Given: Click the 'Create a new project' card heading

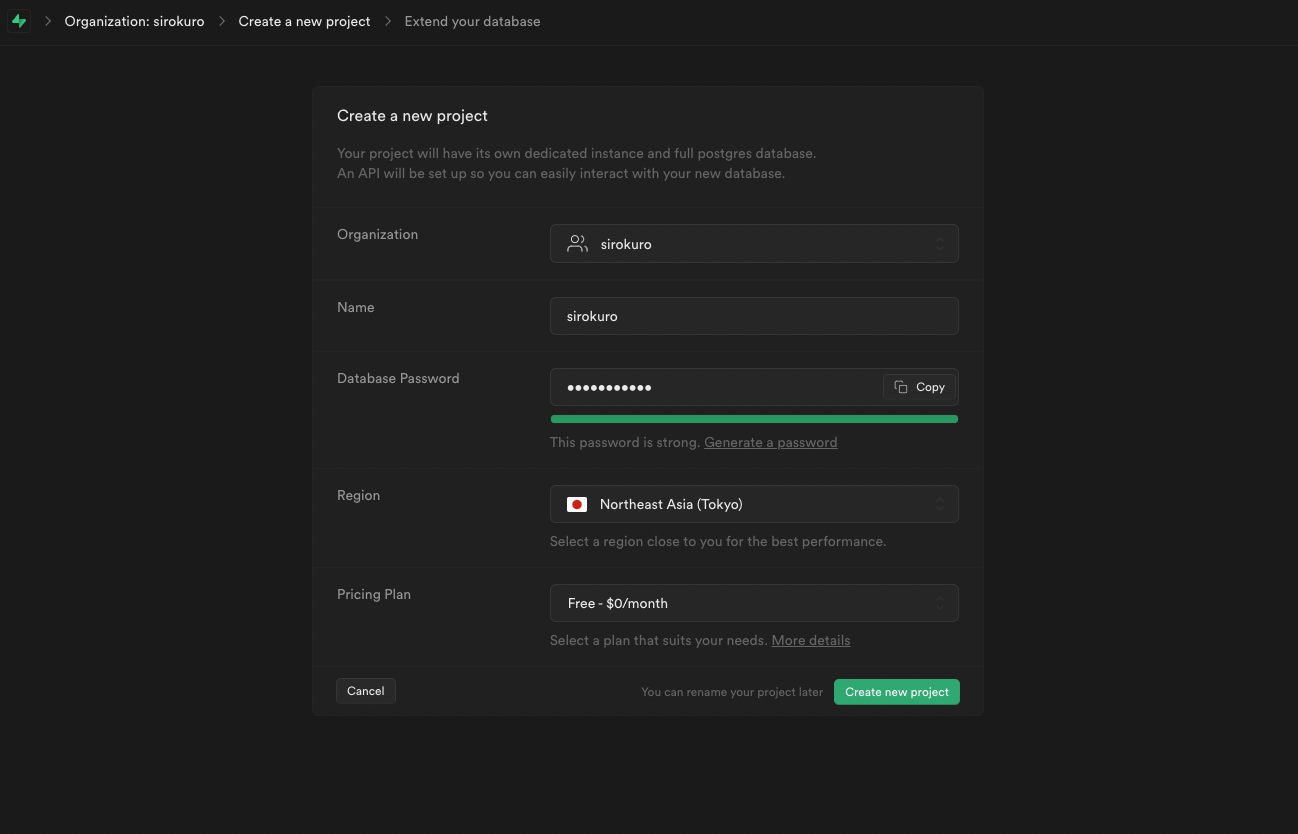Looking at the screenshot, I should (412, 116).
